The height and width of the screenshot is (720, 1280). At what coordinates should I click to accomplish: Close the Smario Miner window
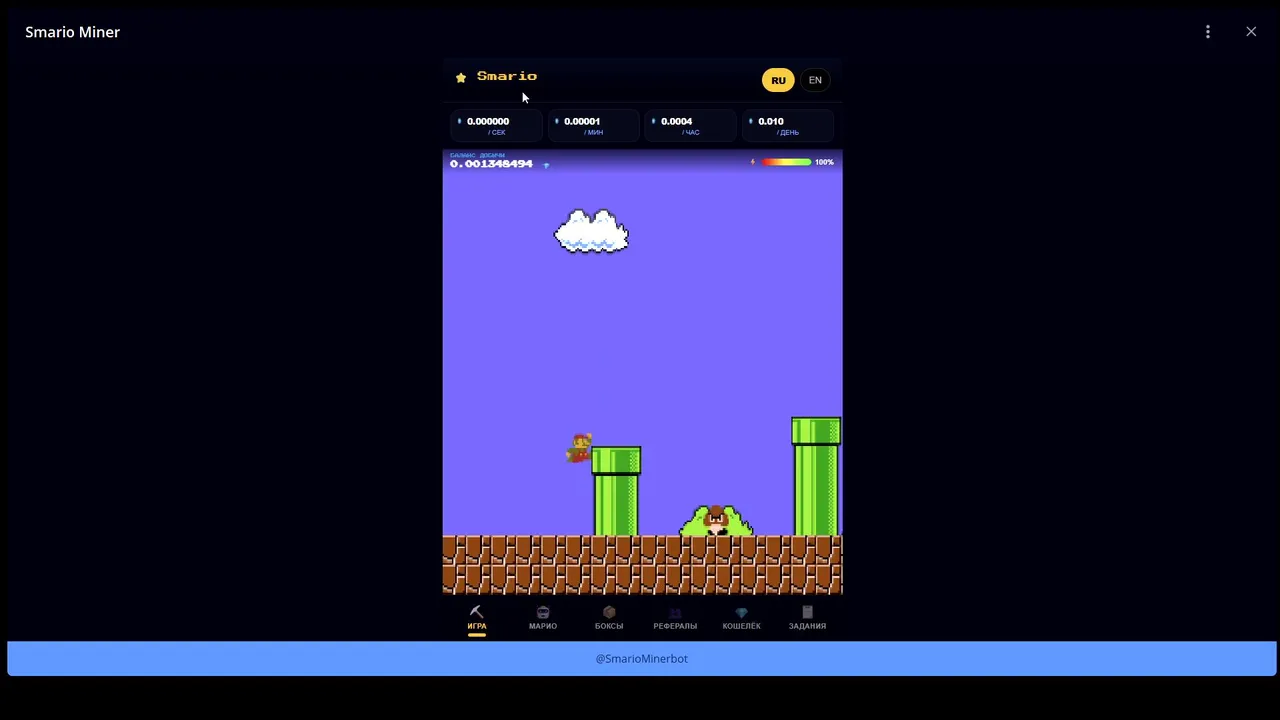[x=1251, y=32]
